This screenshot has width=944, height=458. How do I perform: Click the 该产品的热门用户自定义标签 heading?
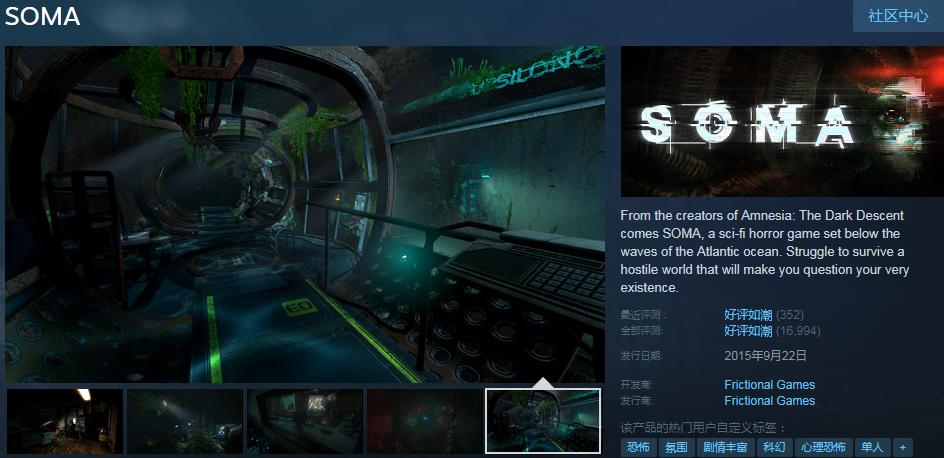(x=703, y=428)
